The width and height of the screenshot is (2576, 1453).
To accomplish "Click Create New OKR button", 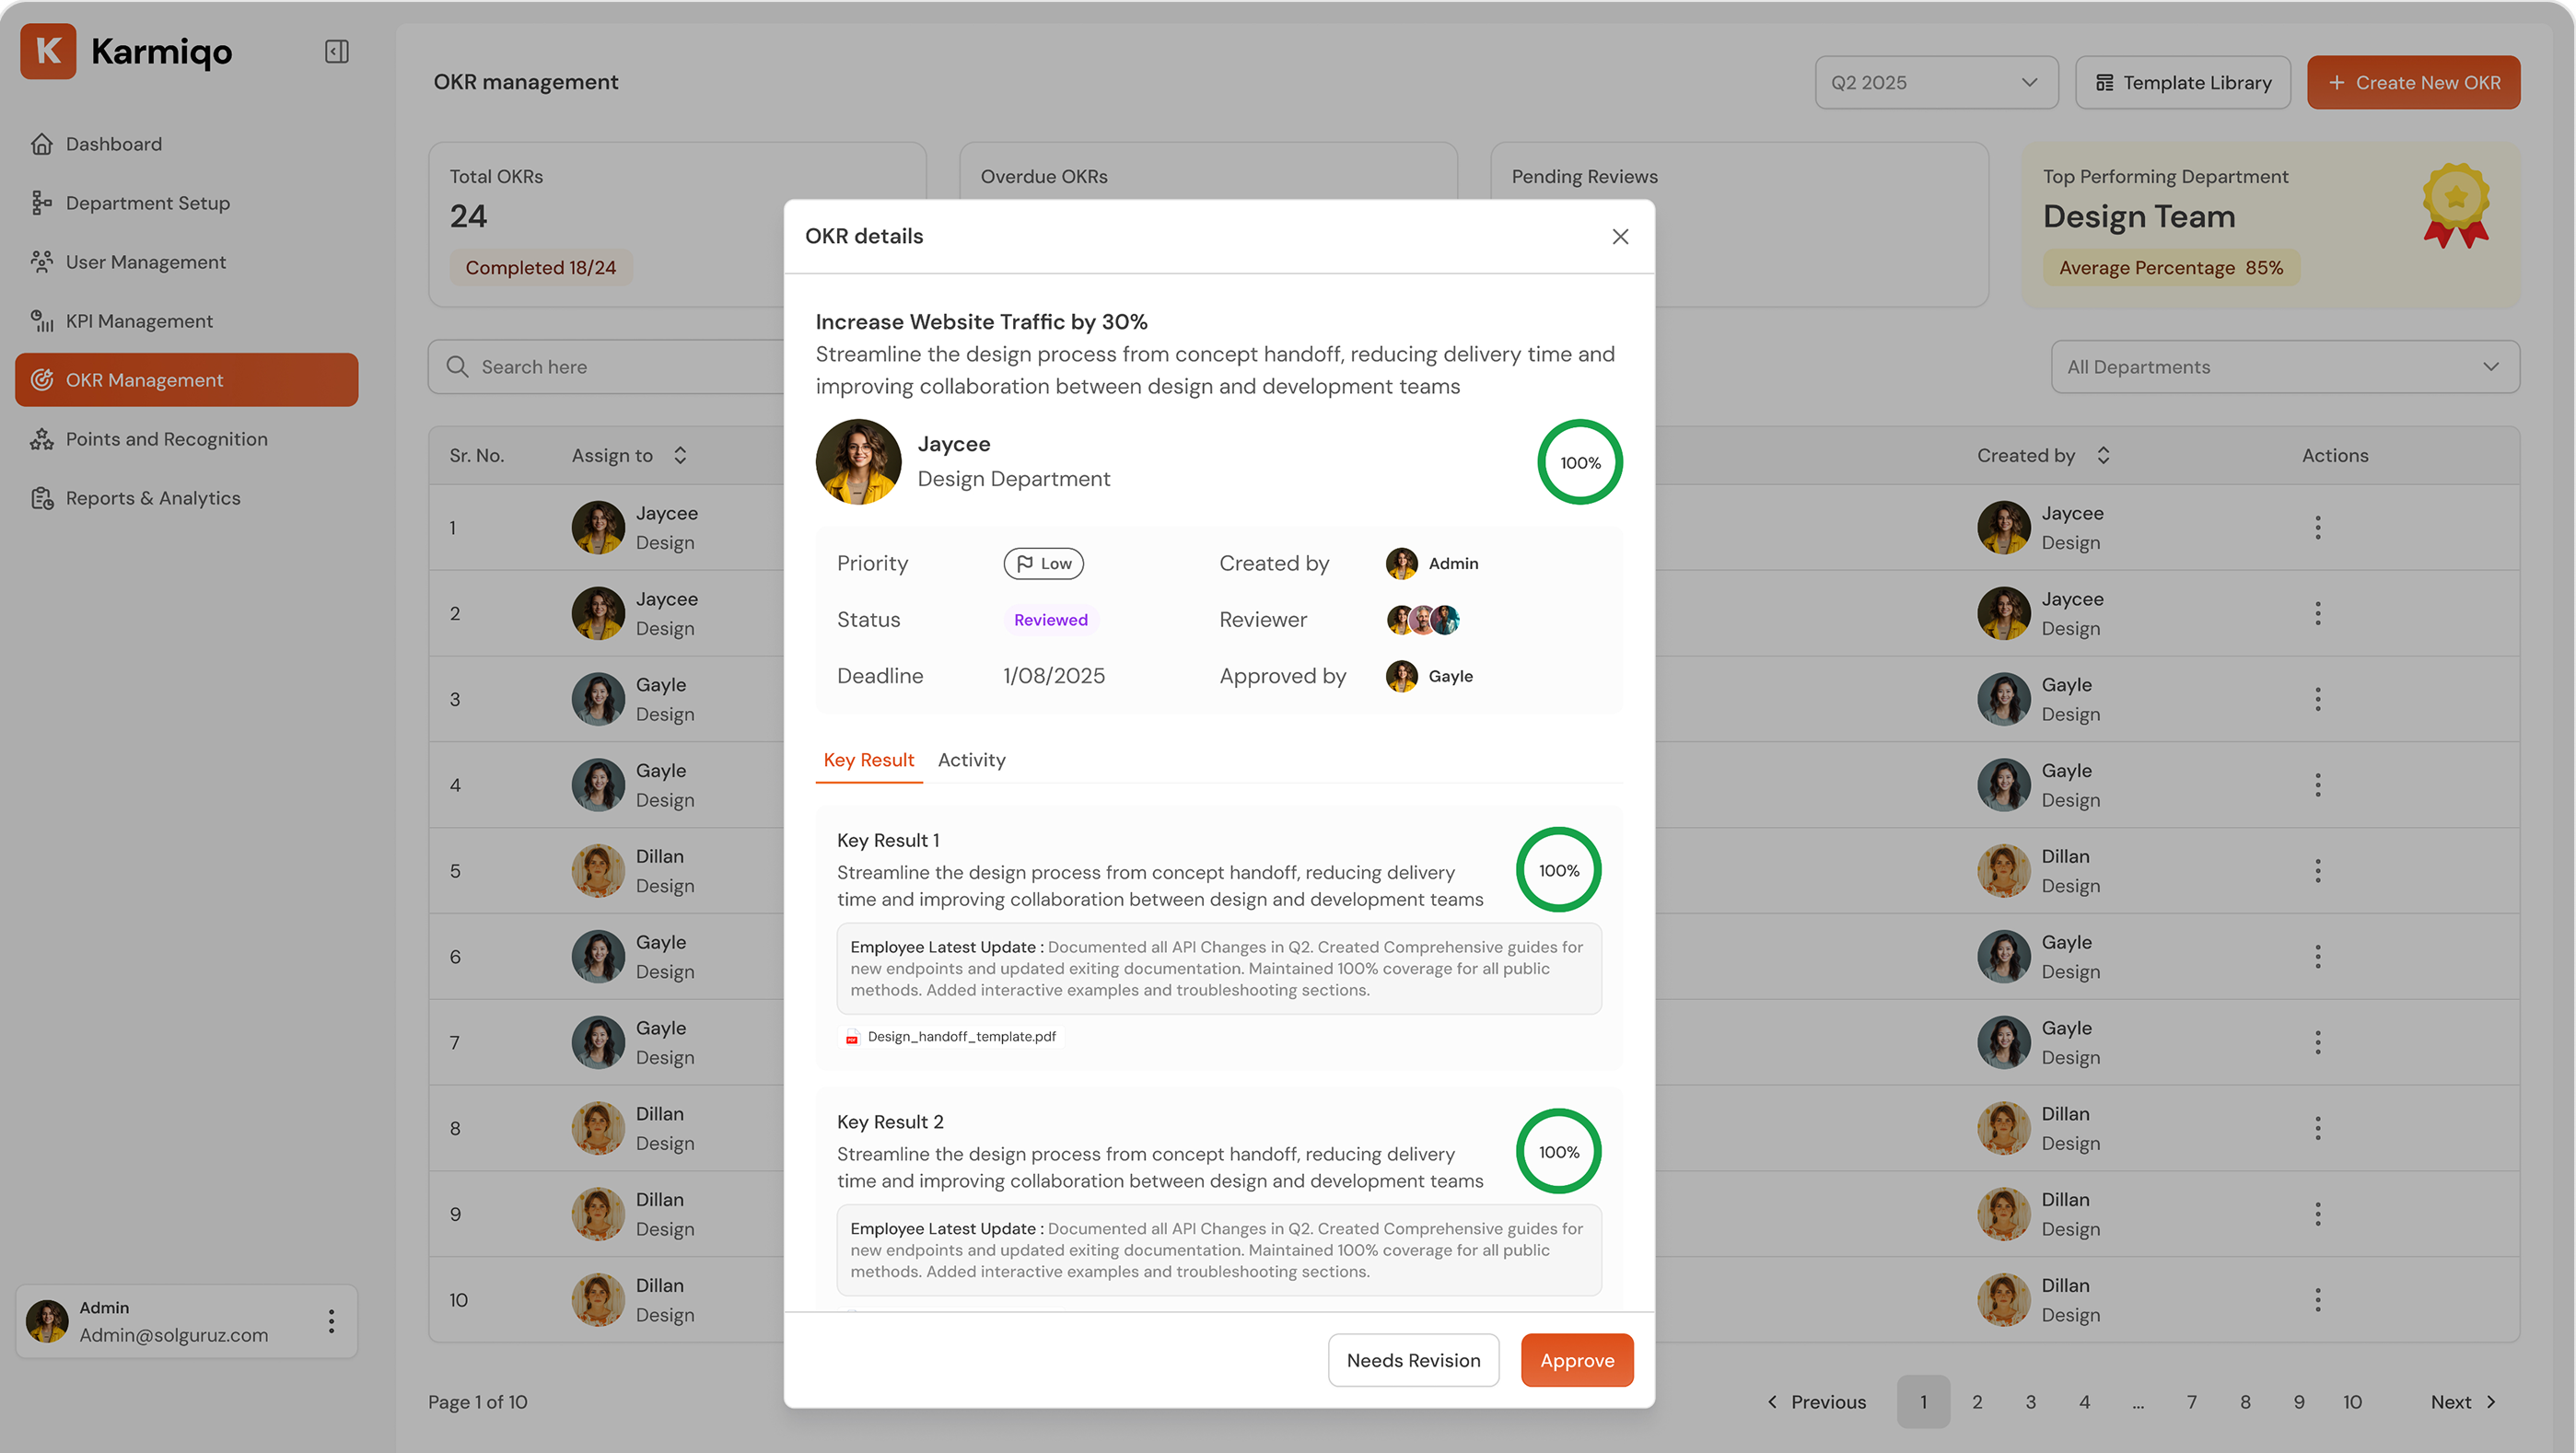I will pos(2413,82).
